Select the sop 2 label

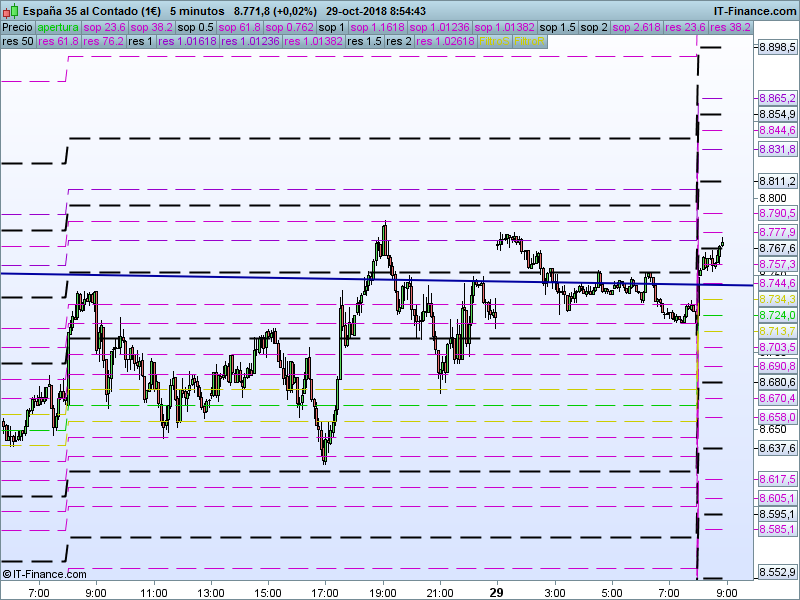coord(594,28)
